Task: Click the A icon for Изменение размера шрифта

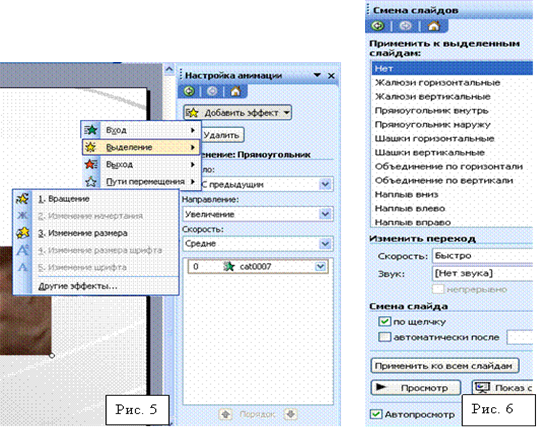Action: click(22, 250)
